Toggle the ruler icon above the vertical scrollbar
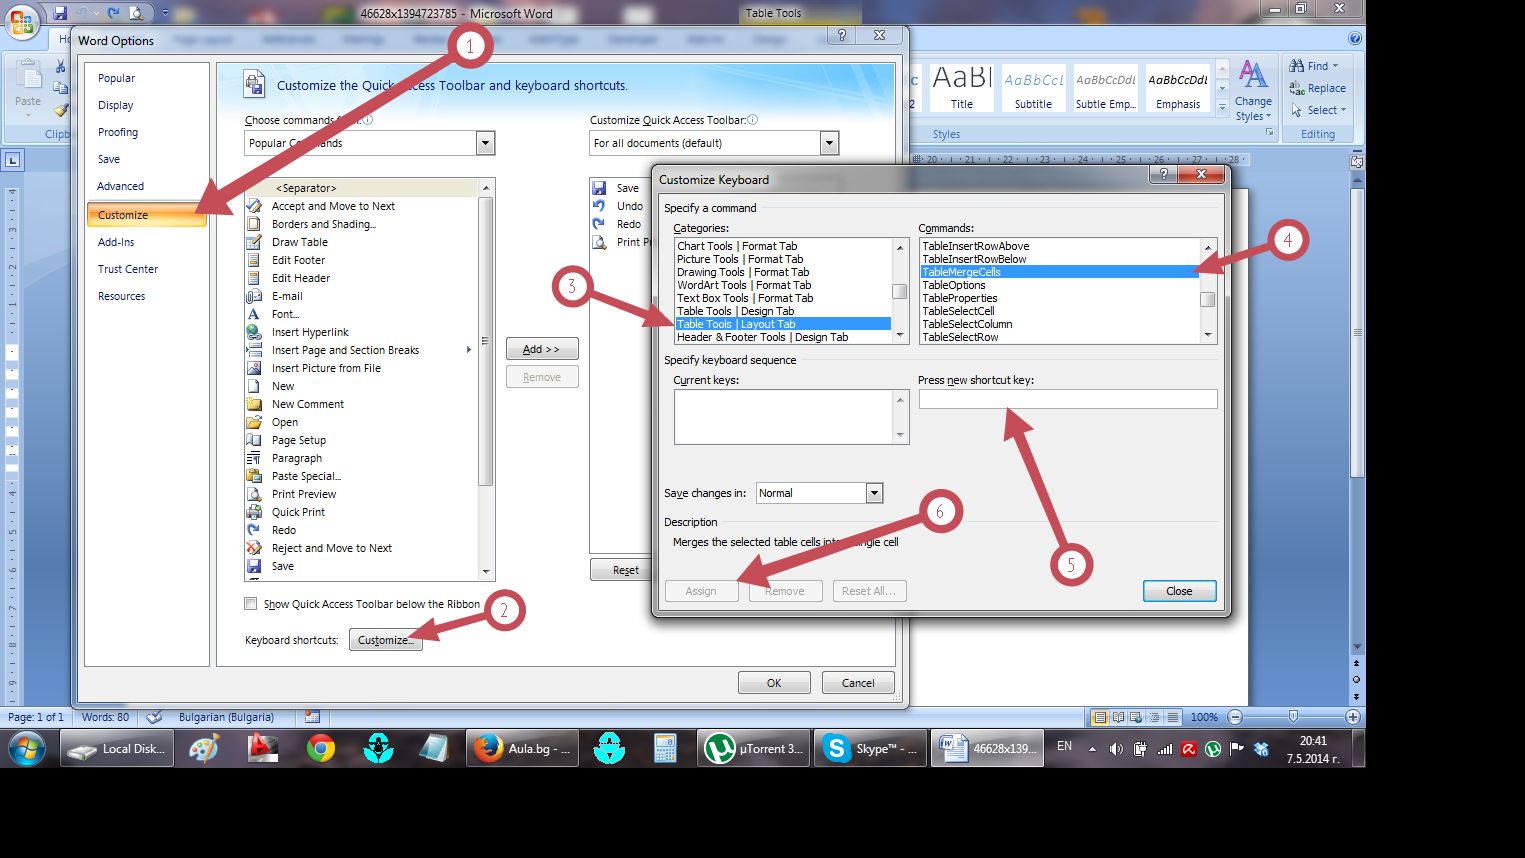This screenshot has width=1525, height=858. point(1357,160)
